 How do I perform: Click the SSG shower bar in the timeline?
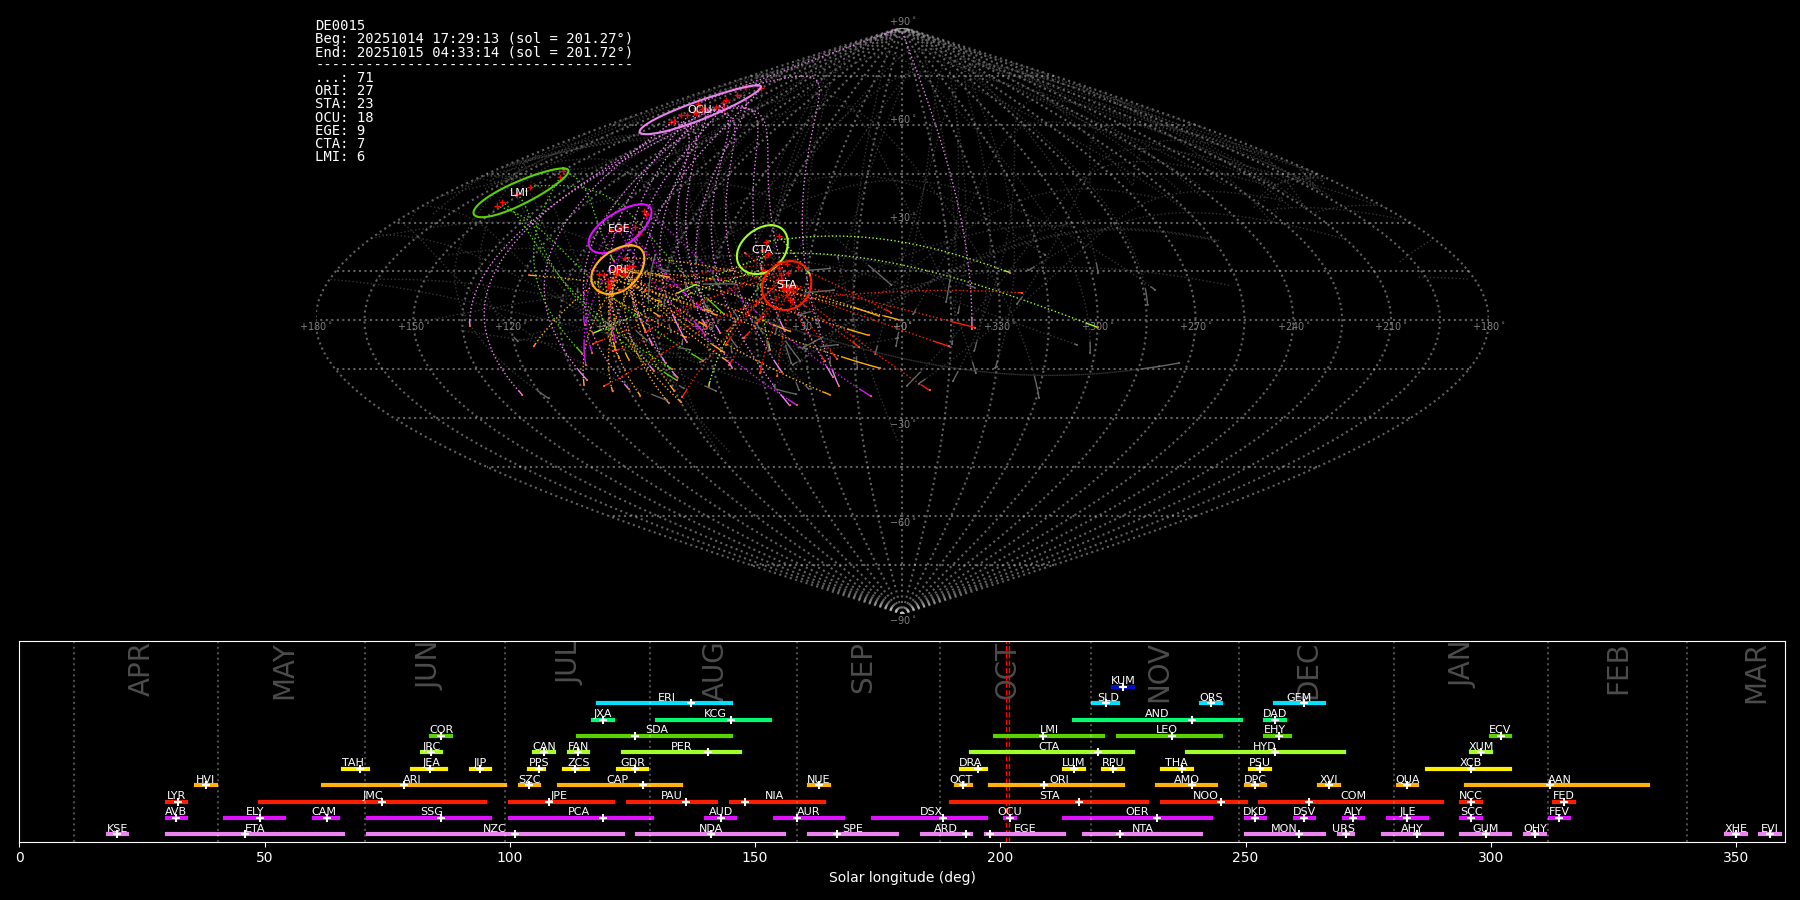coord(428,818)
